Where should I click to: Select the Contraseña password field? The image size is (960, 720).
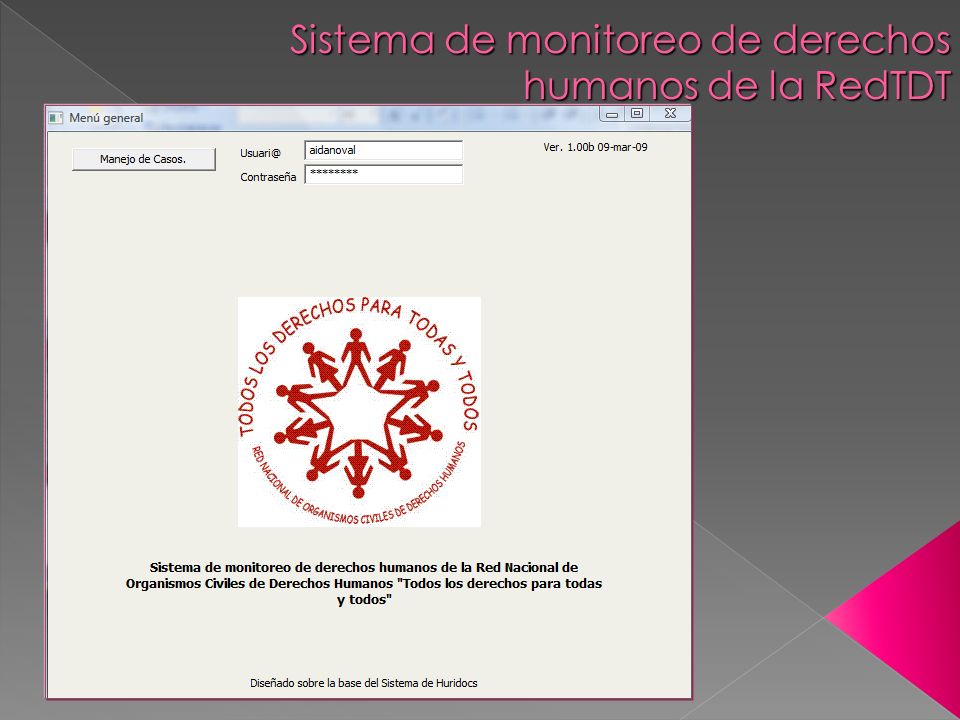pyautogui.click(x=383, y=174)
